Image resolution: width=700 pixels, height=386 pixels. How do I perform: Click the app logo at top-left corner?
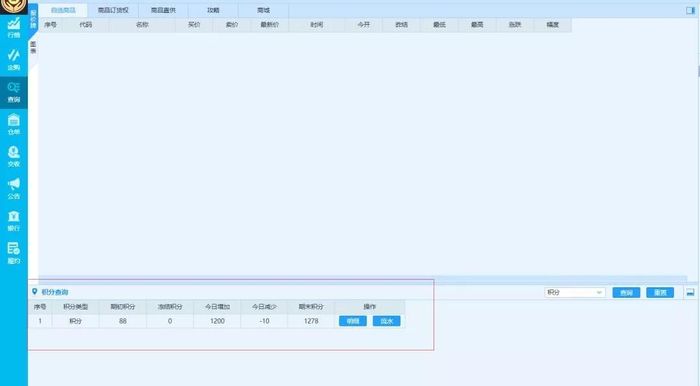click(14, 6)
